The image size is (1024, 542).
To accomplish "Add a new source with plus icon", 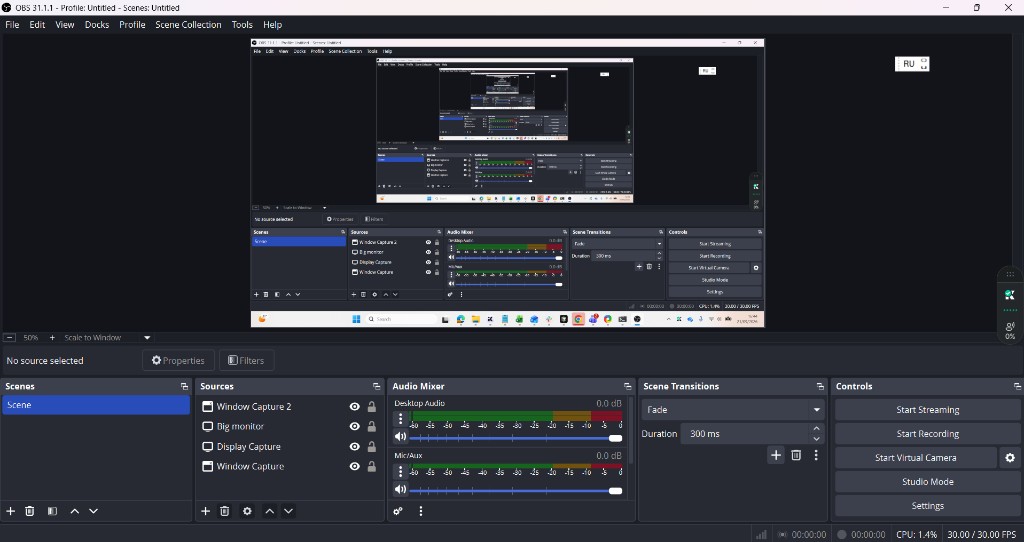I will (205, 511).
